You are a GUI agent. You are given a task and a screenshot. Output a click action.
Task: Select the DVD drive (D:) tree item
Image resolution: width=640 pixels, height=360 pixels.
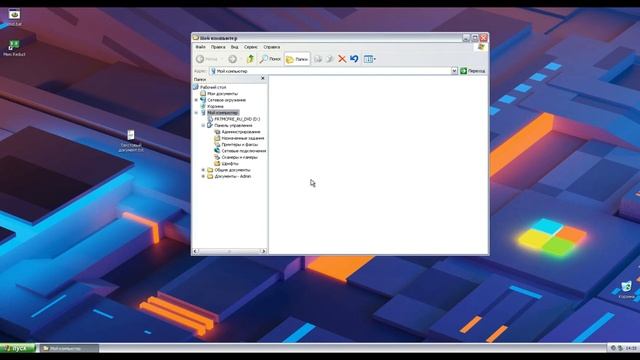point(237,119)
